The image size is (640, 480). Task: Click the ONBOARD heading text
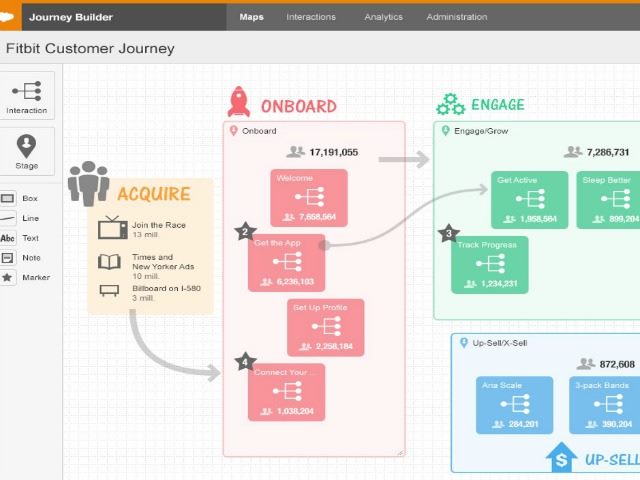point(299,106)
